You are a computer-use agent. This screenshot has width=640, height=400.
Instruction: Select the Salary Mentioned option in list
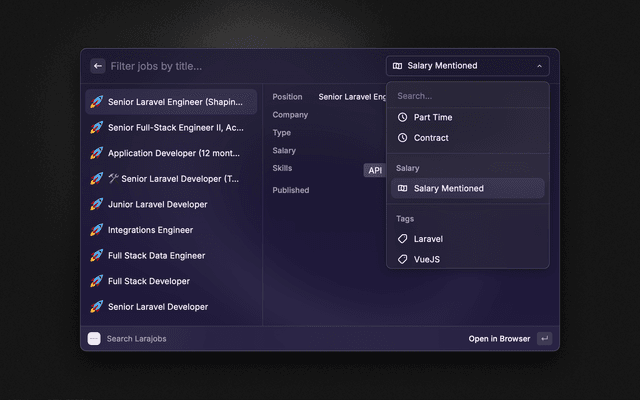(448, 188)
